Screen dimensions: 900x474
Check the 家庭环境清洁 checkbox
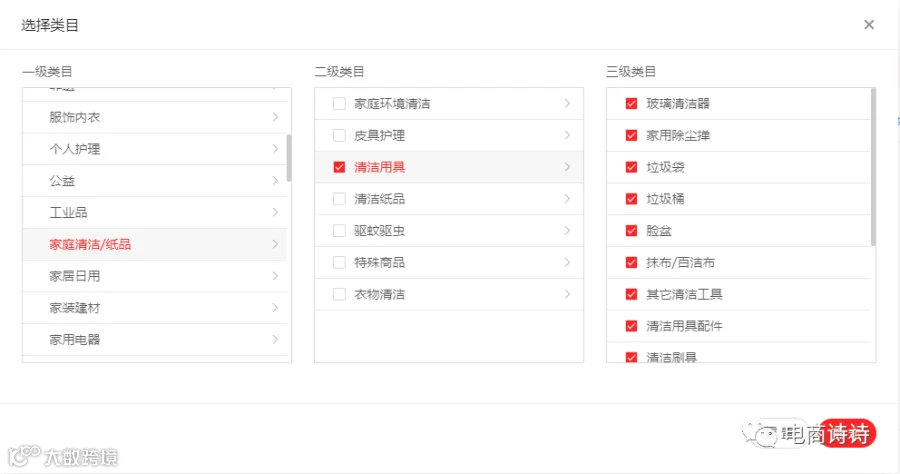coord(339,104)
